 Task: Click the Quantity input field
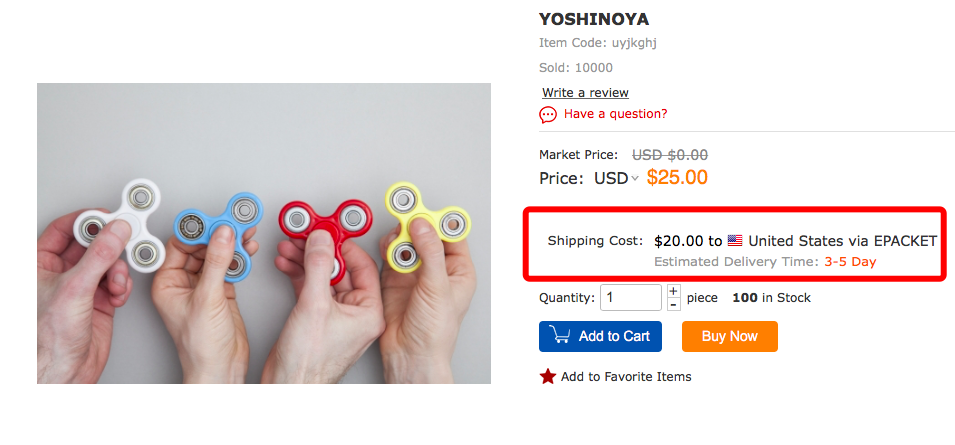click(x=630, y=298)
